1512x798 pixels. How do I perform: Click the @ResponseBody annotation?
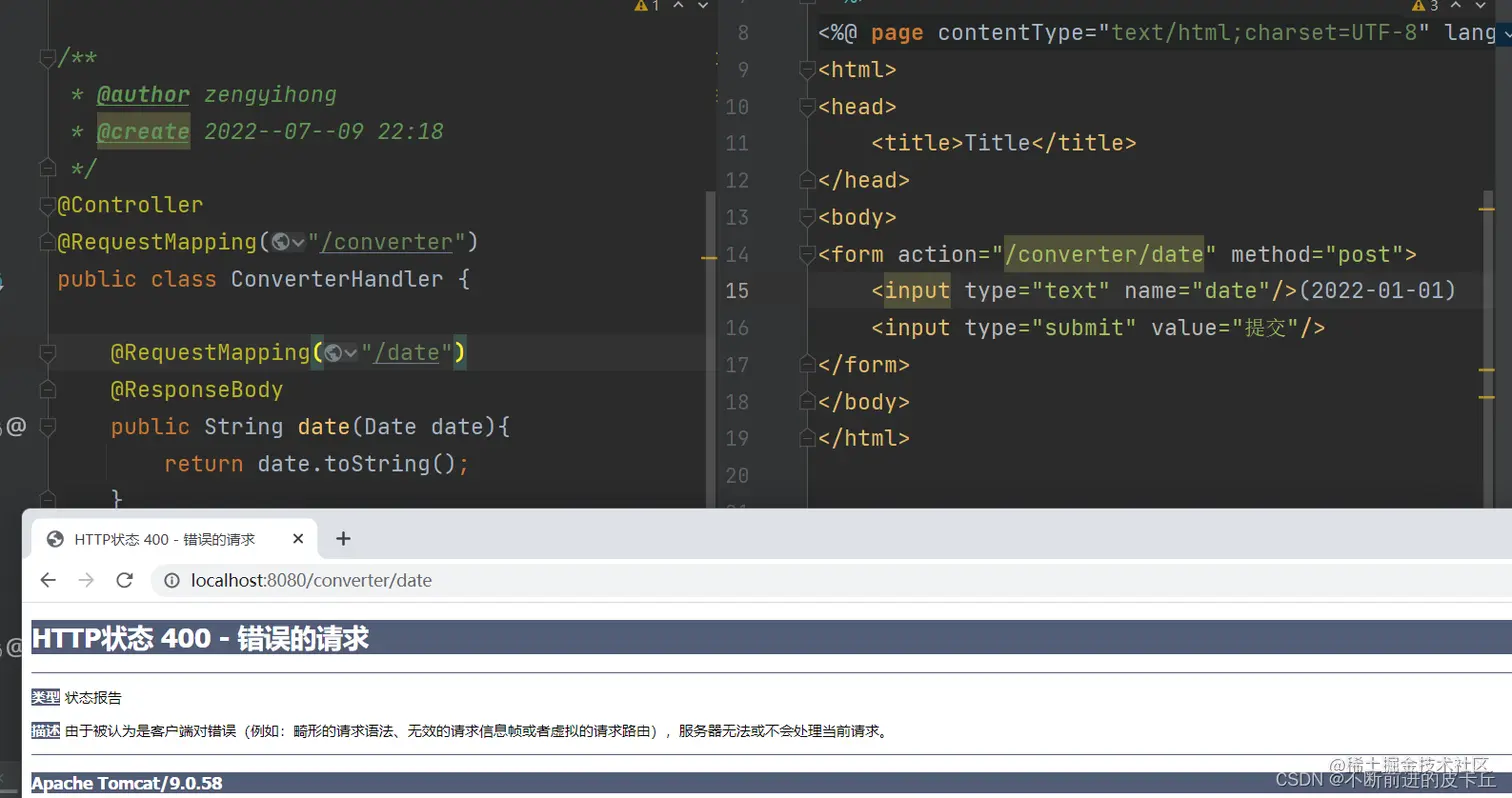coord(197,390)
